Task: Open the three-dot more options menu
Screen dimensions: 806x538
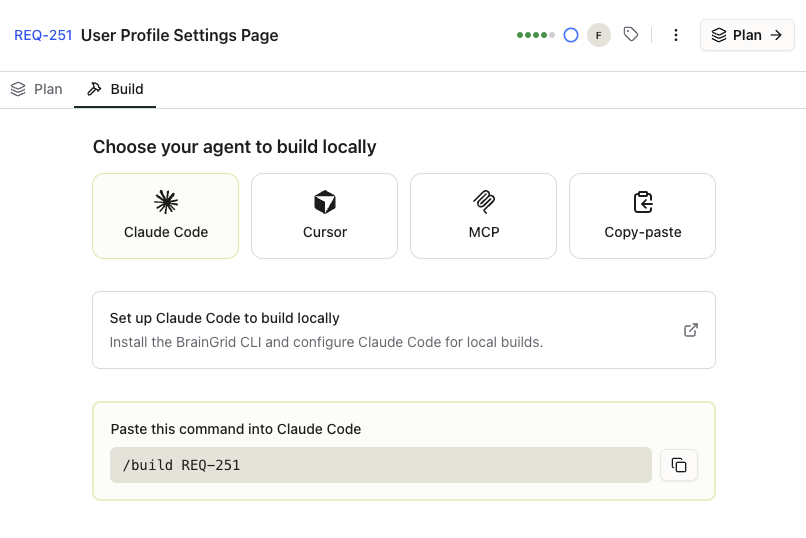Action: [676, 35]
